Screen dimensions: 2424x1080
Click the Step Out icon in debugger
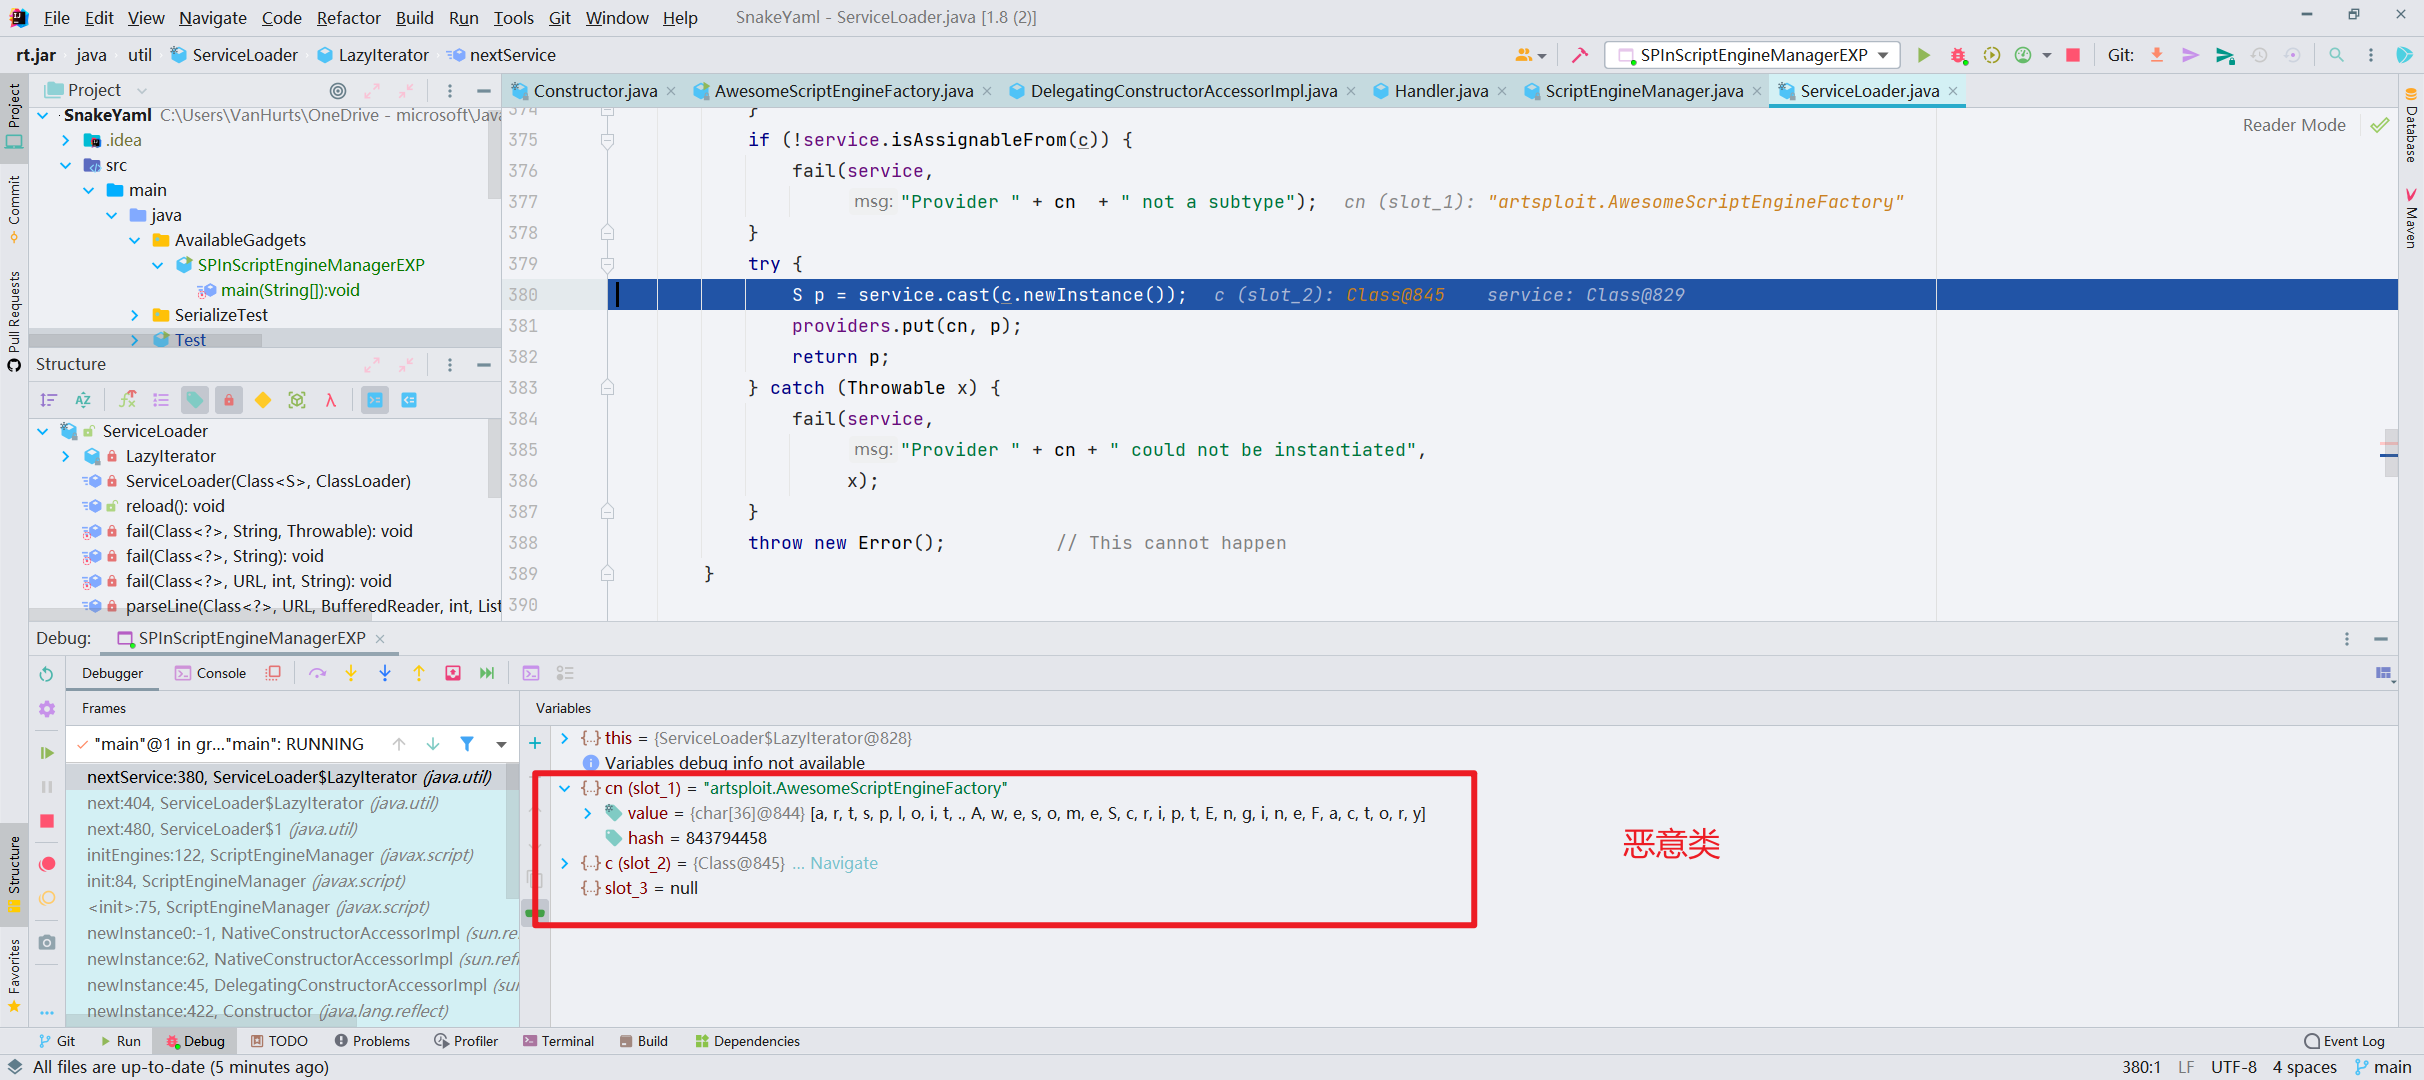pos(419,673)
